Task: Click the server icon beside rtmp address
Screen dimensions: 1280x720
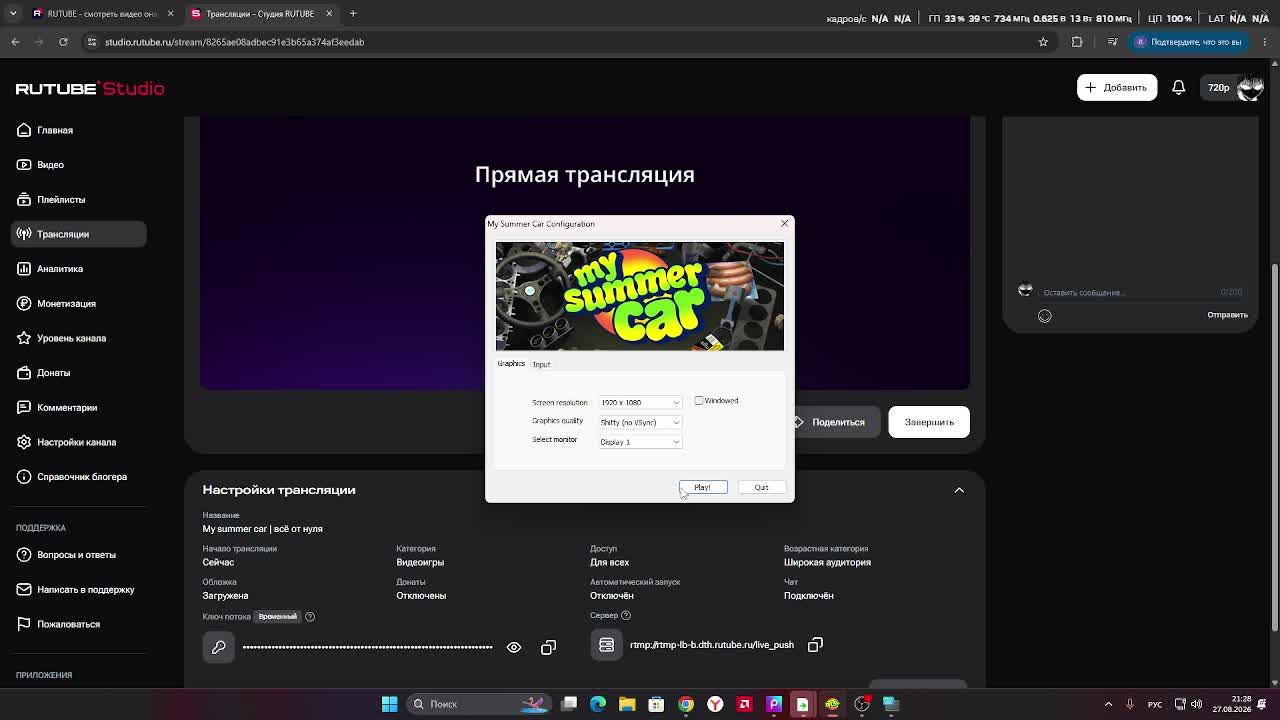Action: coord(606,645)
